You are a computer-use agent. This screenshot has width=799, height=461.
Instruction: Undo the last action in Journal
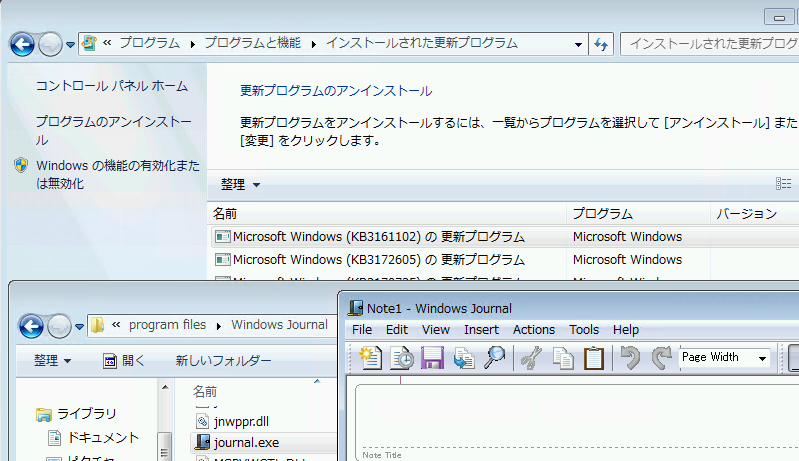[x=630, y=358]
